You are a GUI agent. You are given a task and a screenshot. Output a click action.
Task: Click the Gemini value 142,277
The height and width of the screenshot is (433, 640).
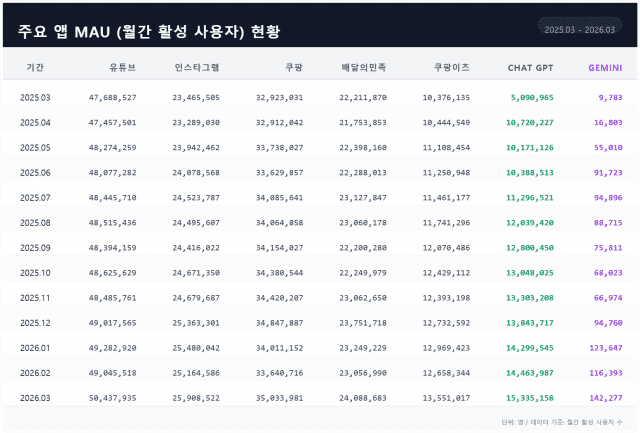coord(605,397)
